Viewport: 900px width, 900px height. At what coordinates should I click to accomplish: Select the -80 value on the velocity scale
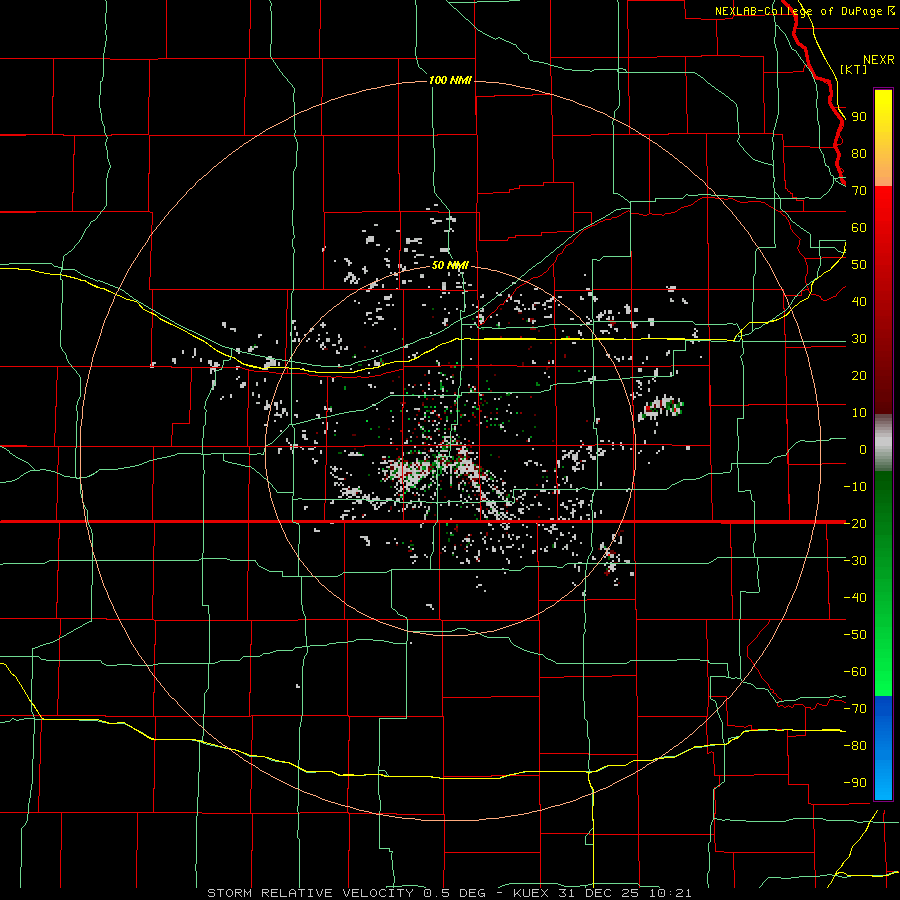[x=855, y=746]
